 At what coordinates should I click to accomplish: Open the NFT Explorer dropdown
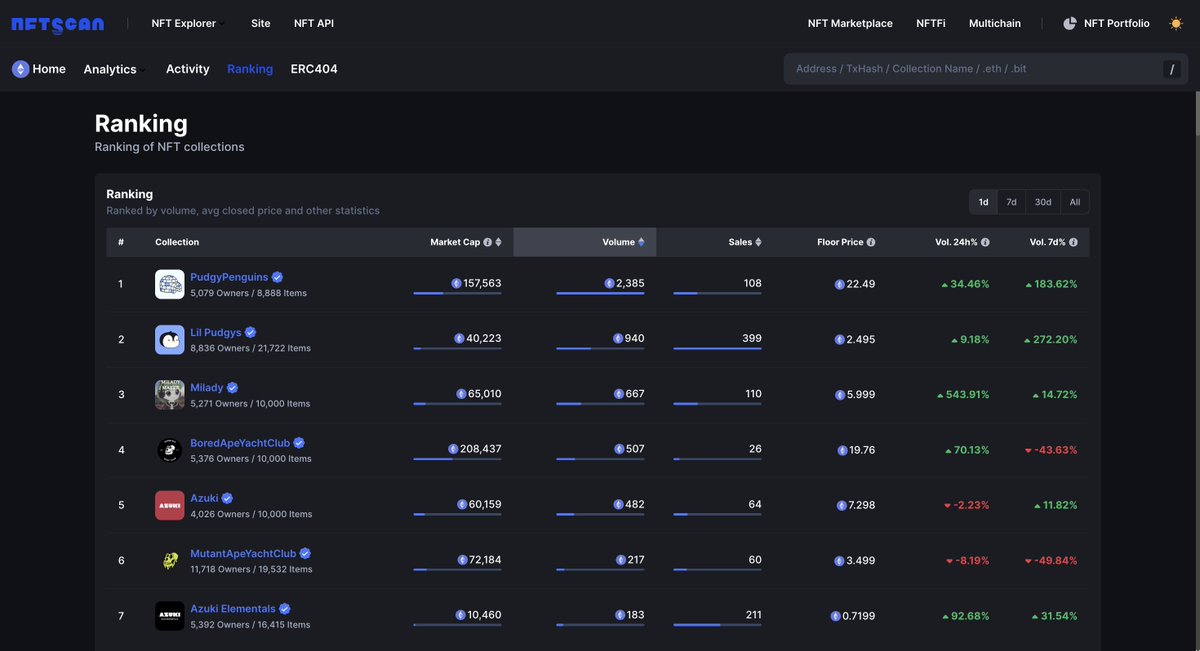(x=187, y=23)
